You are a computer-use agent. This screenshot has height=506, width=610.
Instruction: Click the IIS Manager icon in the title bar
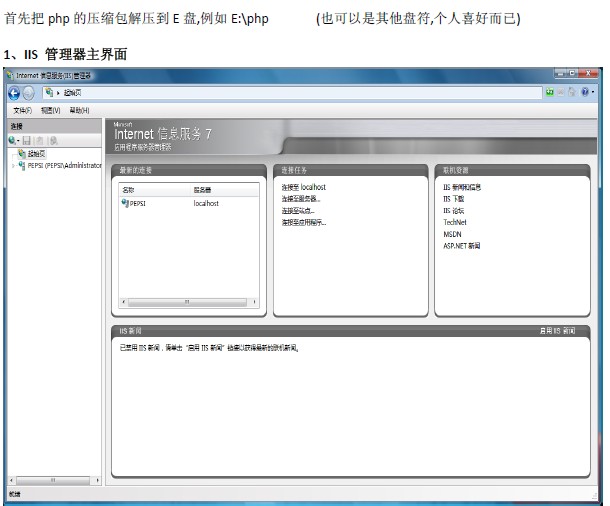pyautogui.click(x=10, y=75)
